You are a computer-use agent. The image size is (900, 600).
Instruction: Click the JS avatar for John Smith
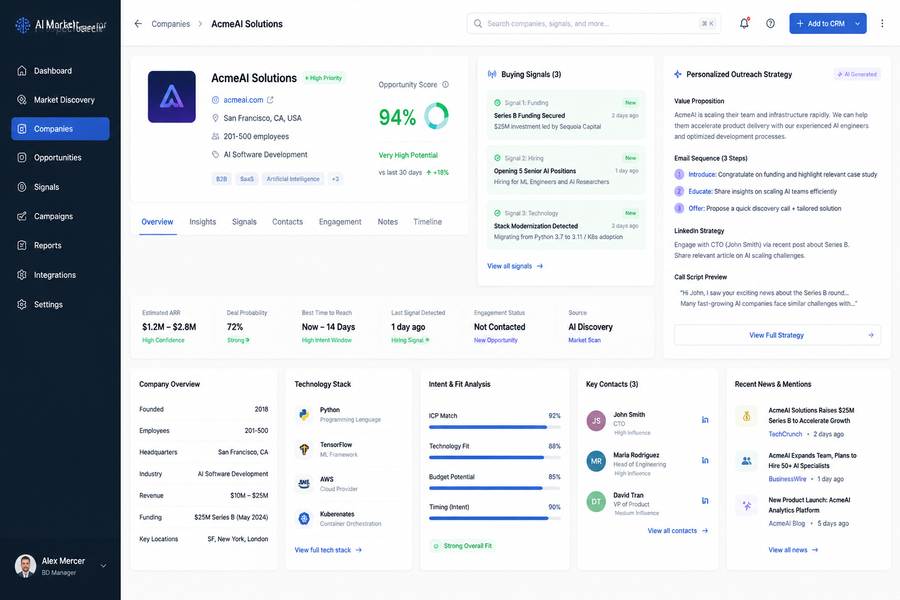[x=596, y=421]
